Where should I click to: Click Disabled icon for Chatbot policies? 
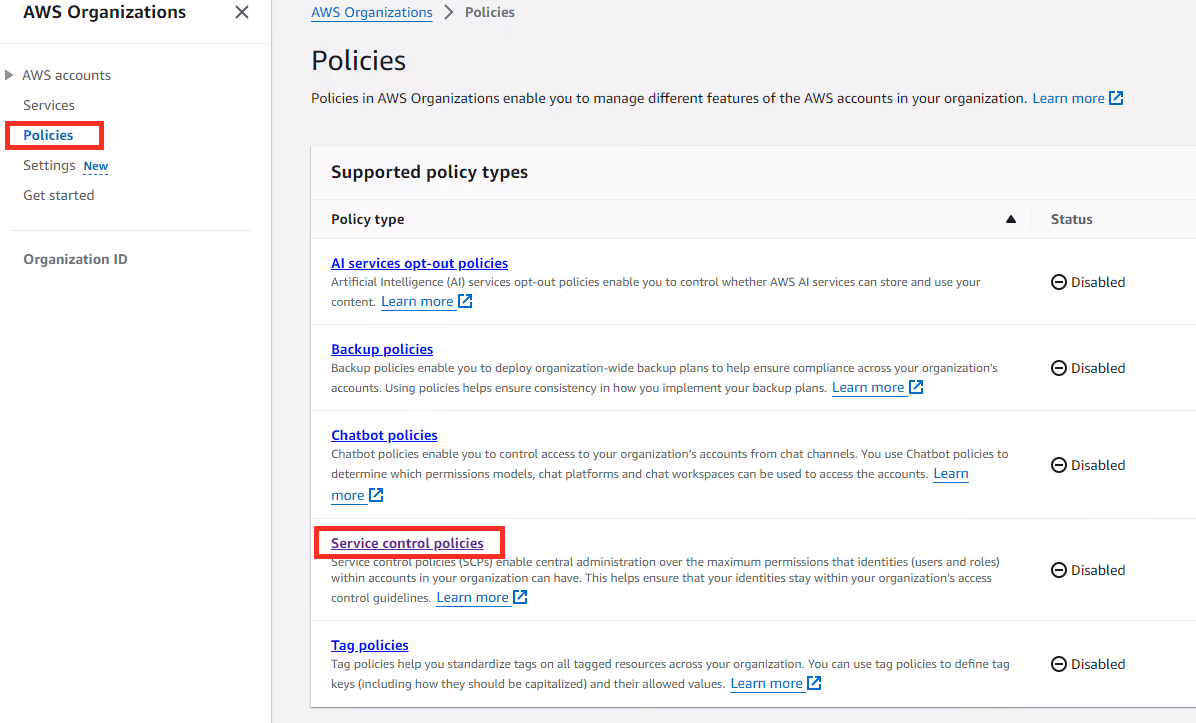pyautogui.click(x=1059, y=465)
